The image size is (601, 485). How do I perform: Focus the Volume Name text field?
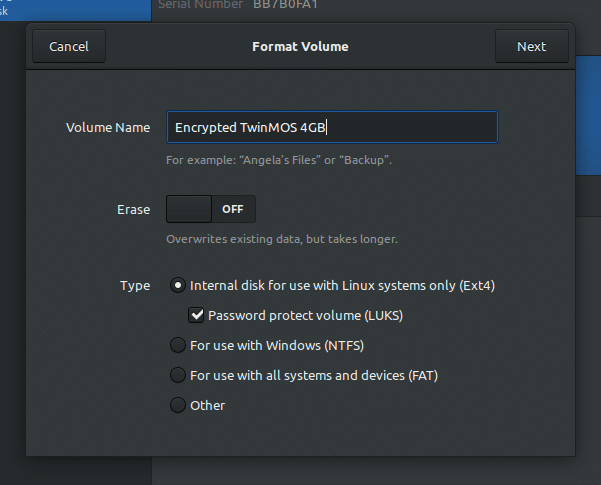331,128
